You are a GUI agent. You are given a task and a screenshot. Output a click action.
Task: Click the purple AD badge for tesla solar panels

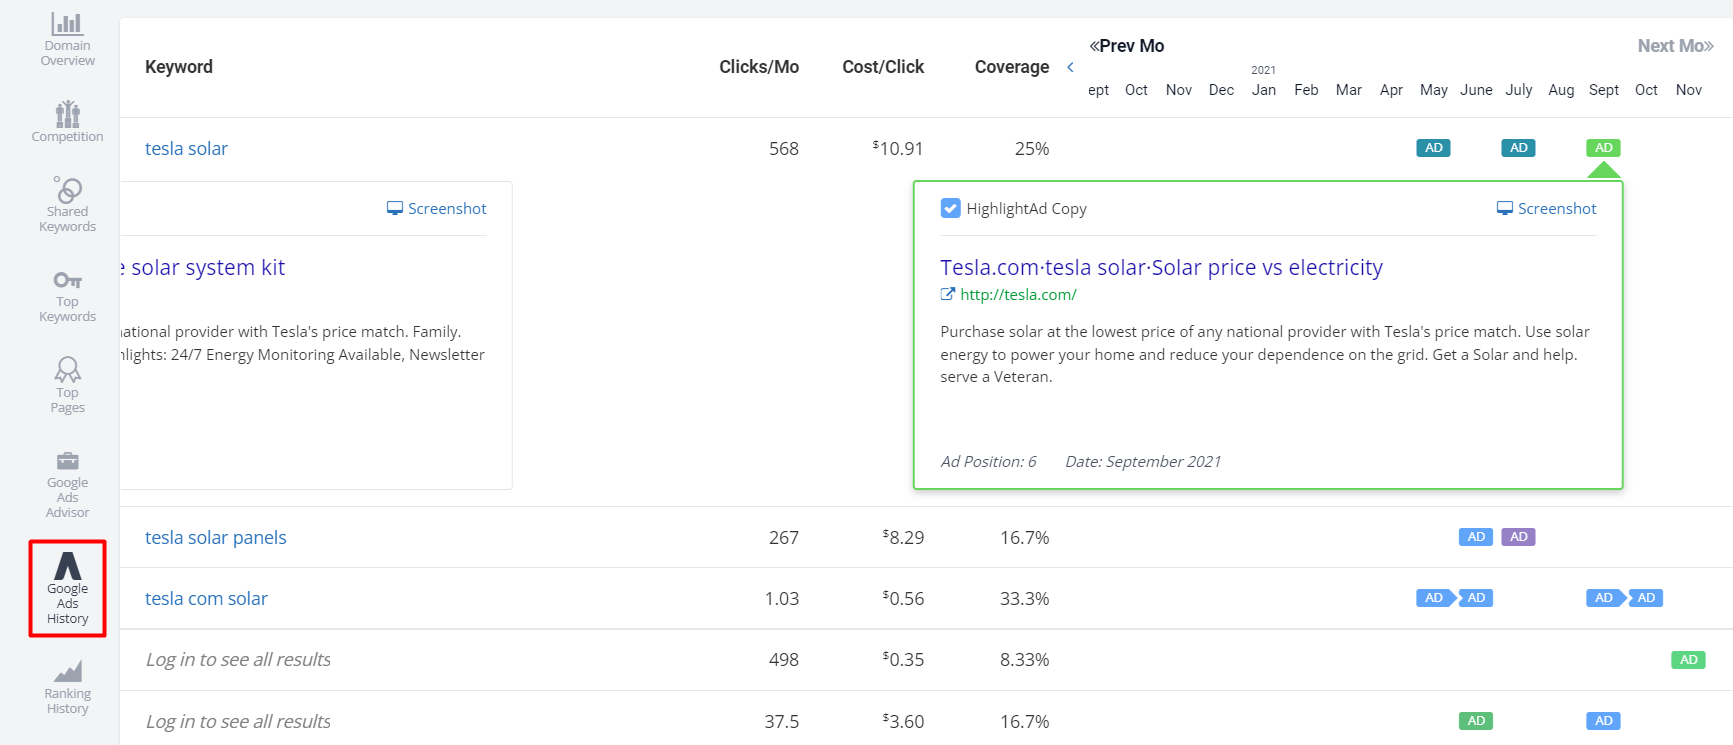[1518, 537]
